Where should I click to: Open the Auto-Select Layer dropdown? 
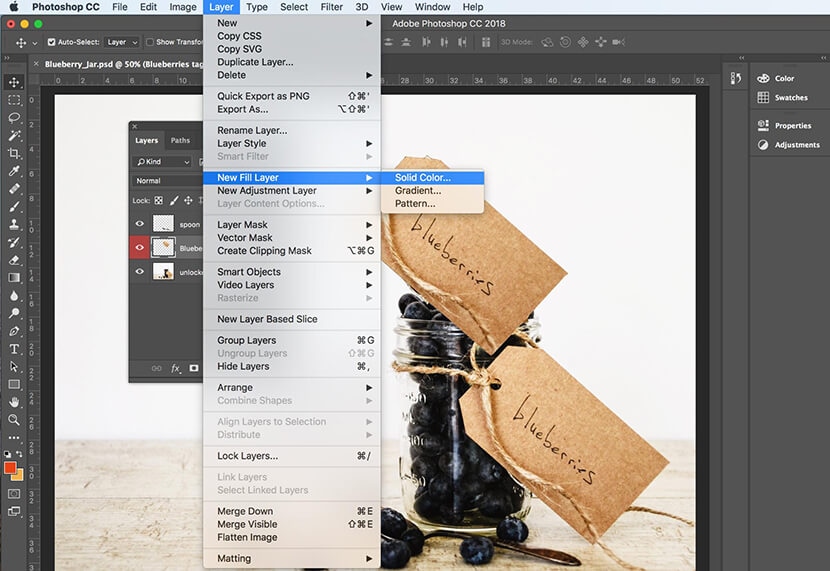(x=122, y=43)
